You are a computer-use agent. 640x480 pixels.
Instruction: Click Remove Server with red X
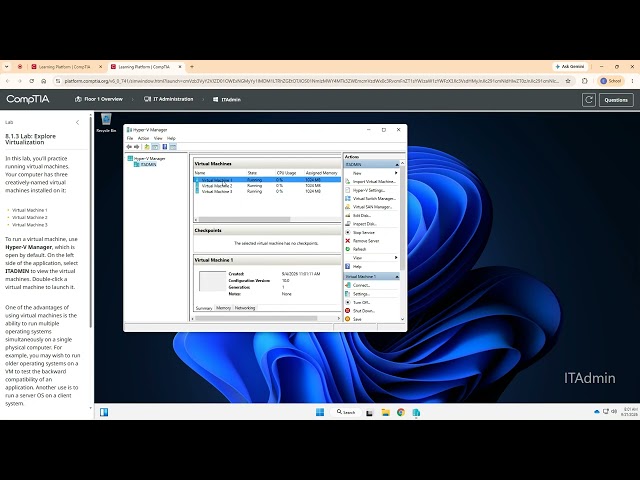(x=366, y=241)
